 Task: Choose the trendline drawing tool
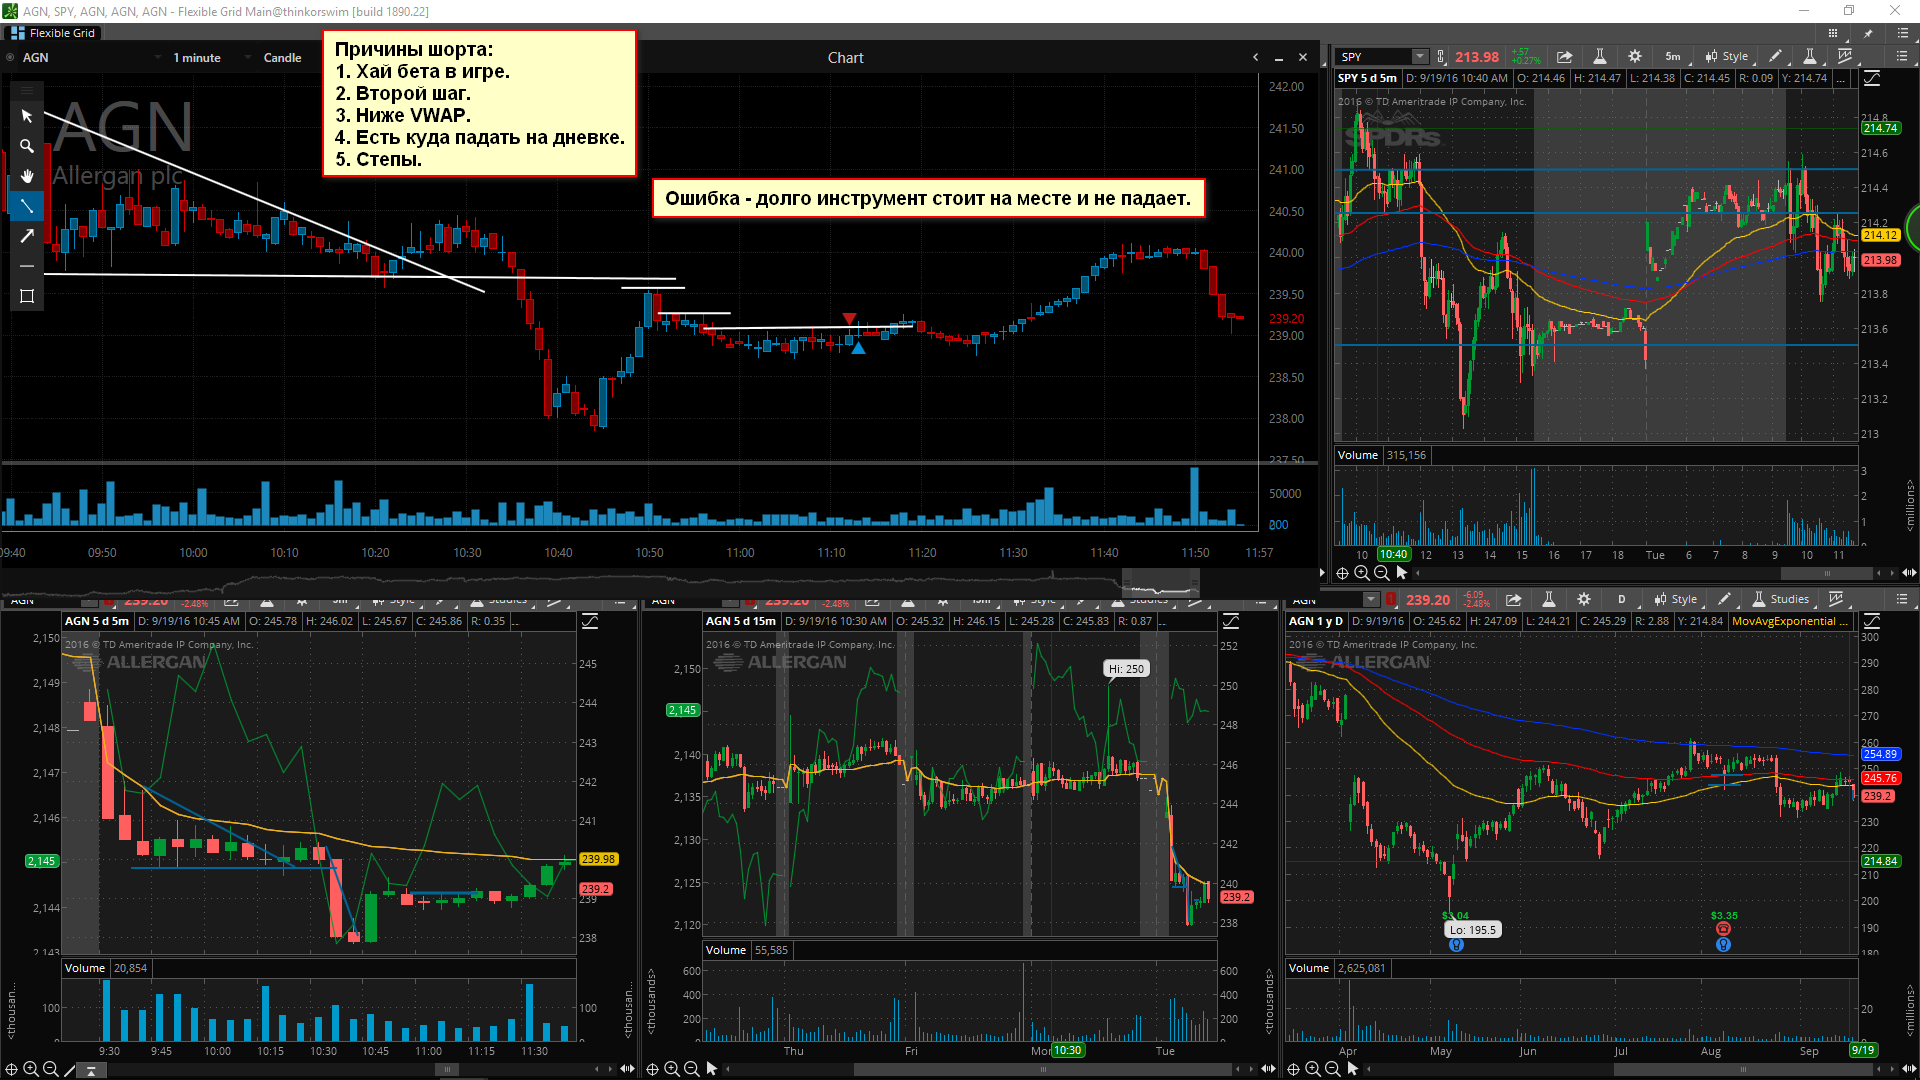[27, 206]
